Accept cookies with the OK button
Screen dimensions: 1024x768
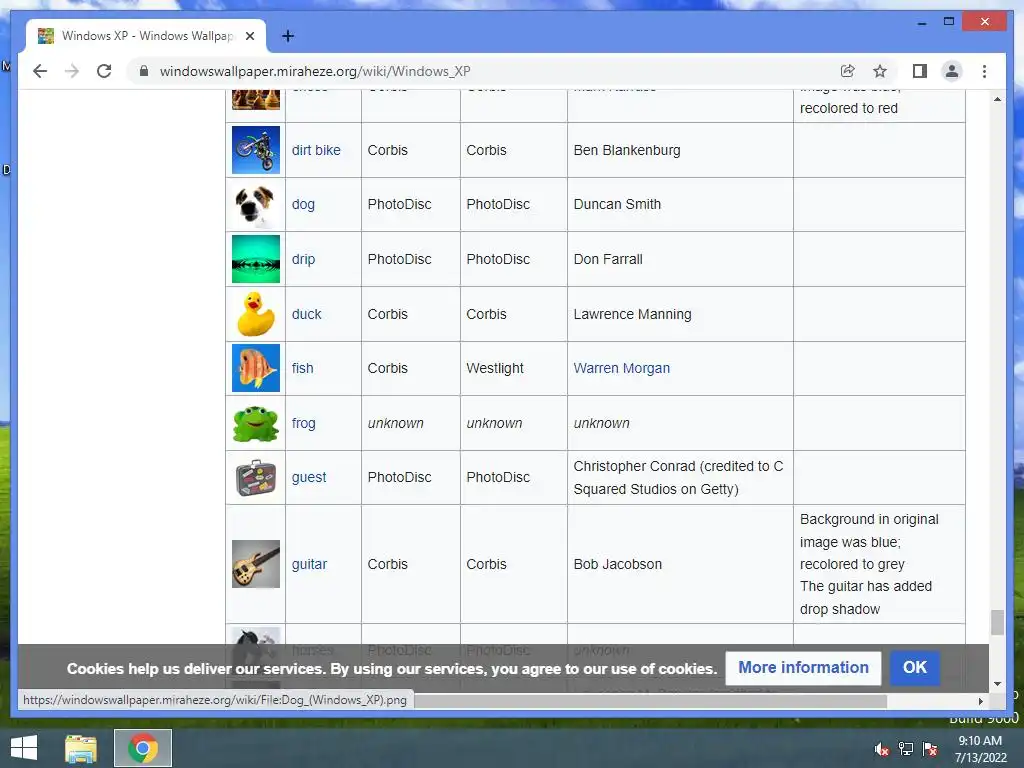pyautogui.click(x=914, y=667)
